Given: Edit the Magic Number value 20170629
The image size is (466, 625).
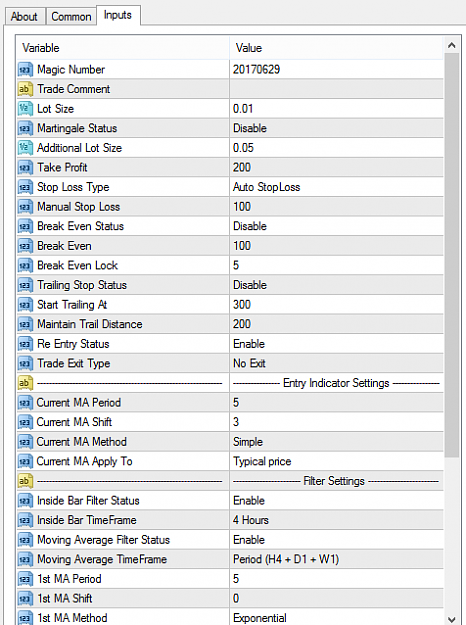Looking at the screenshot, I should [x=336, y=70].
